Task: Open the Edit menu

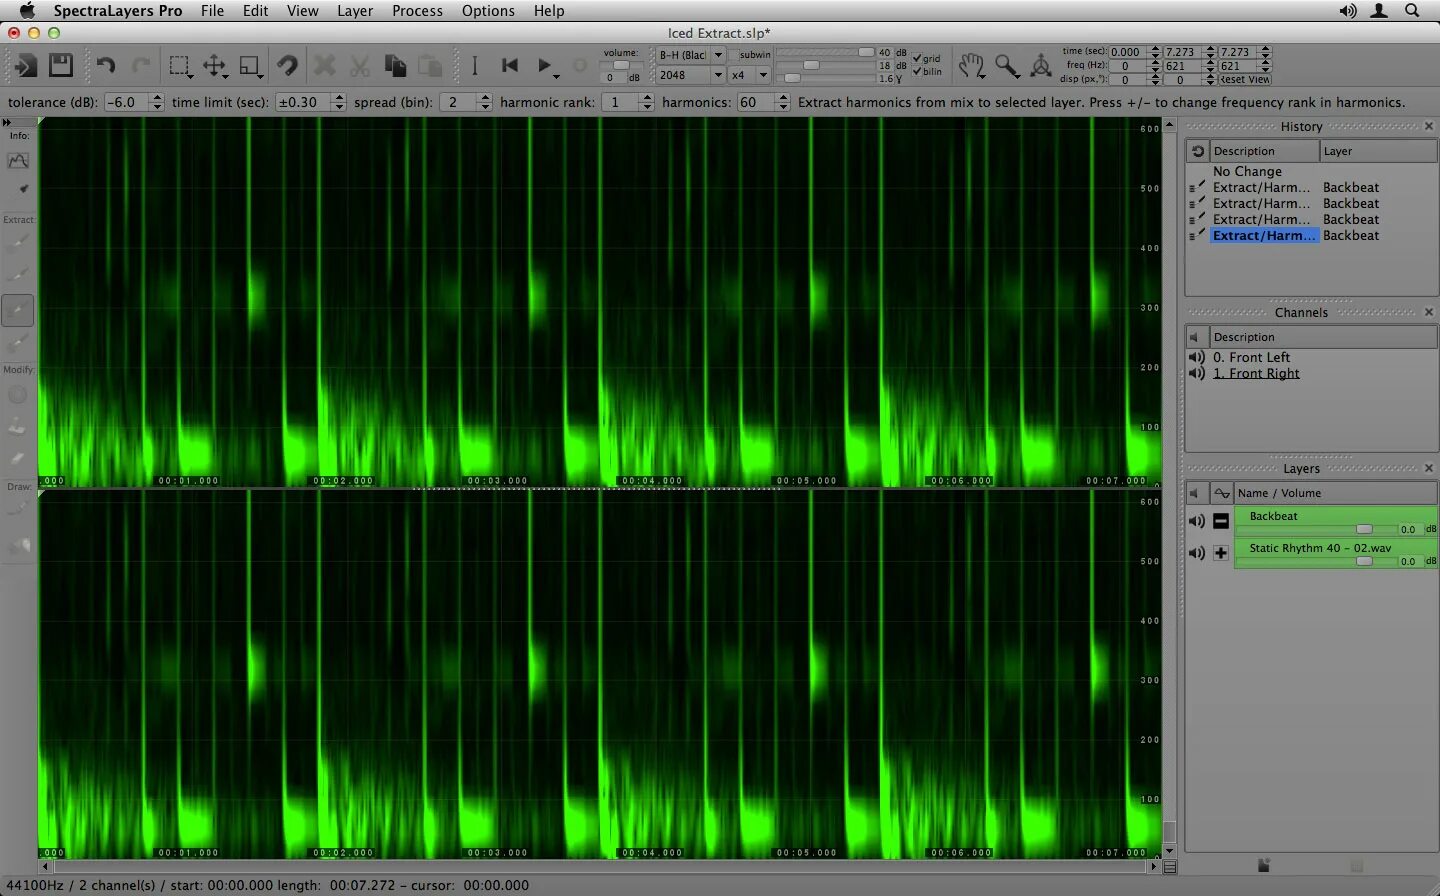Action: click(255, 10)
